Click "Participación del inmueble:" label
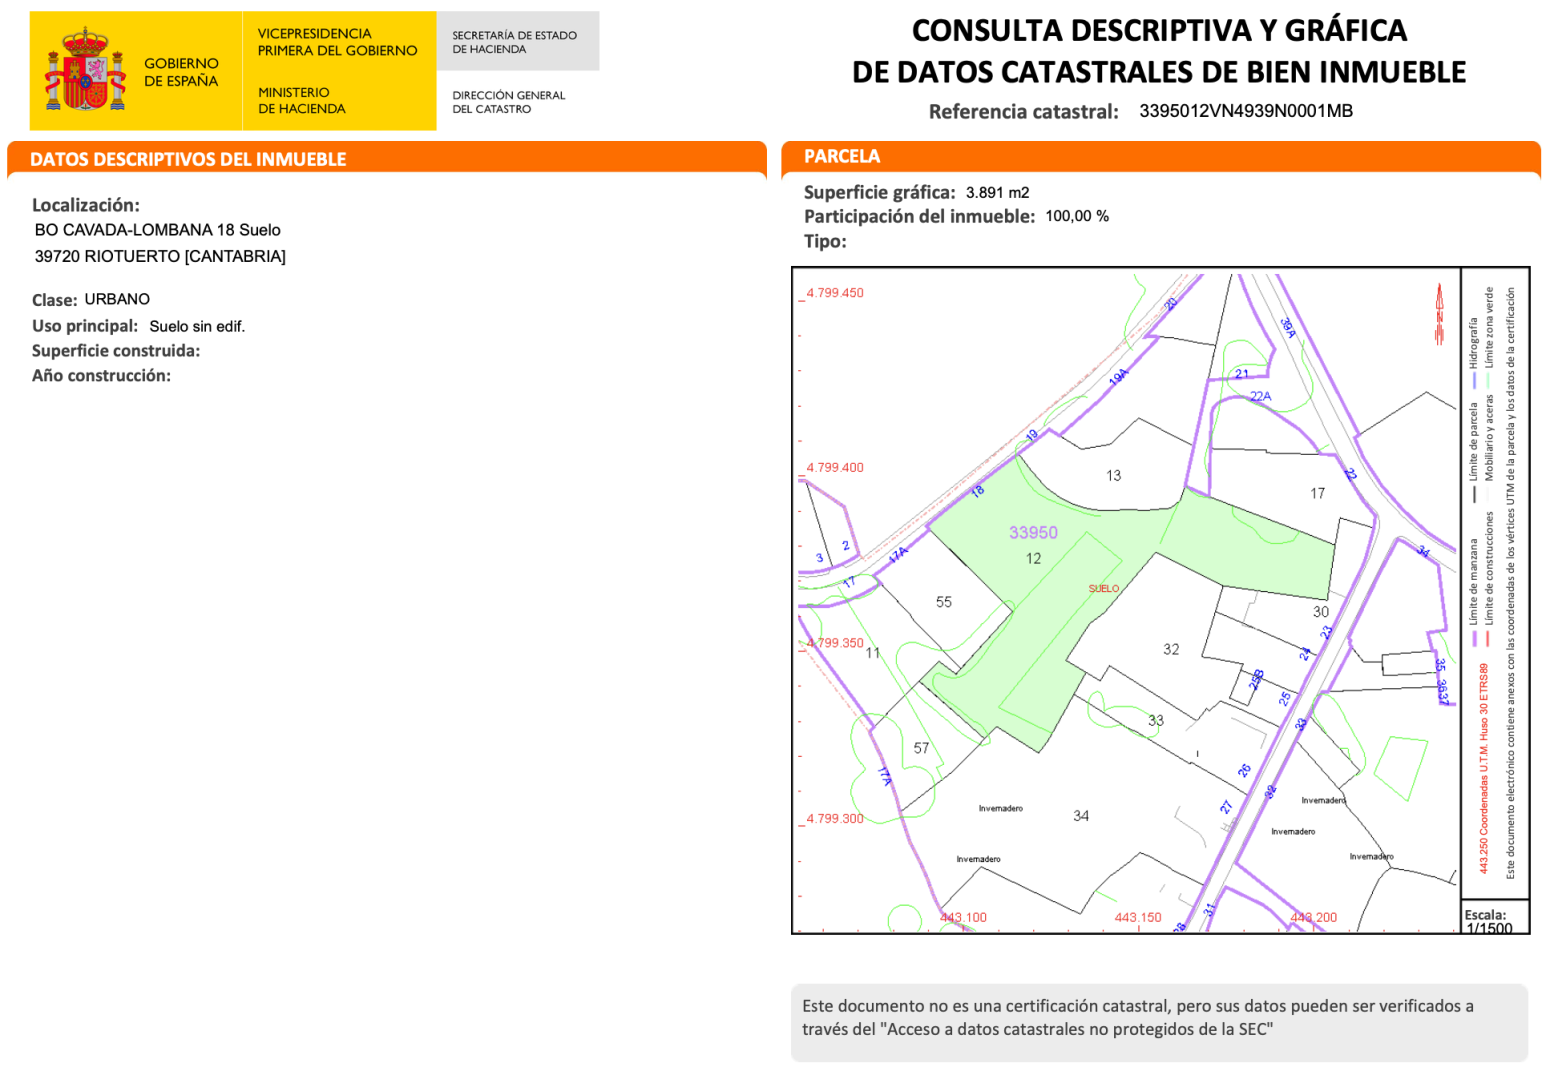This screenshot has width=1550, height=1067. point(919,216)
